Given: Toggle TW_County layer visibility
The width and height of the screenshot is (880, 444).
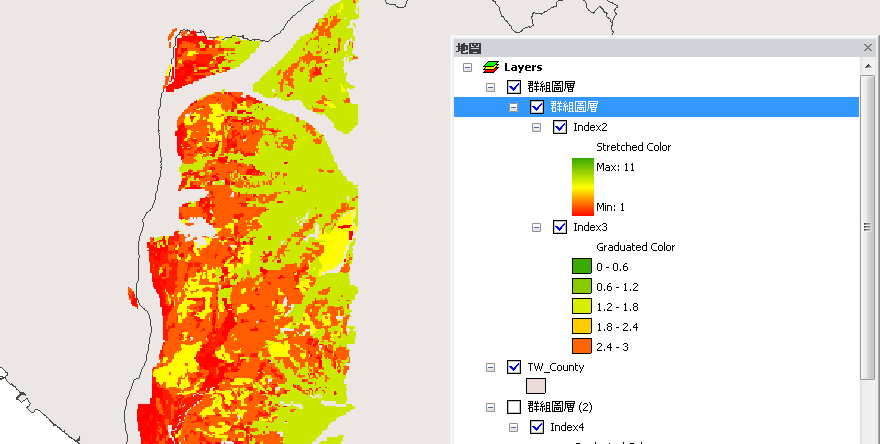Looking at the screenshot, I should (514, 367).
